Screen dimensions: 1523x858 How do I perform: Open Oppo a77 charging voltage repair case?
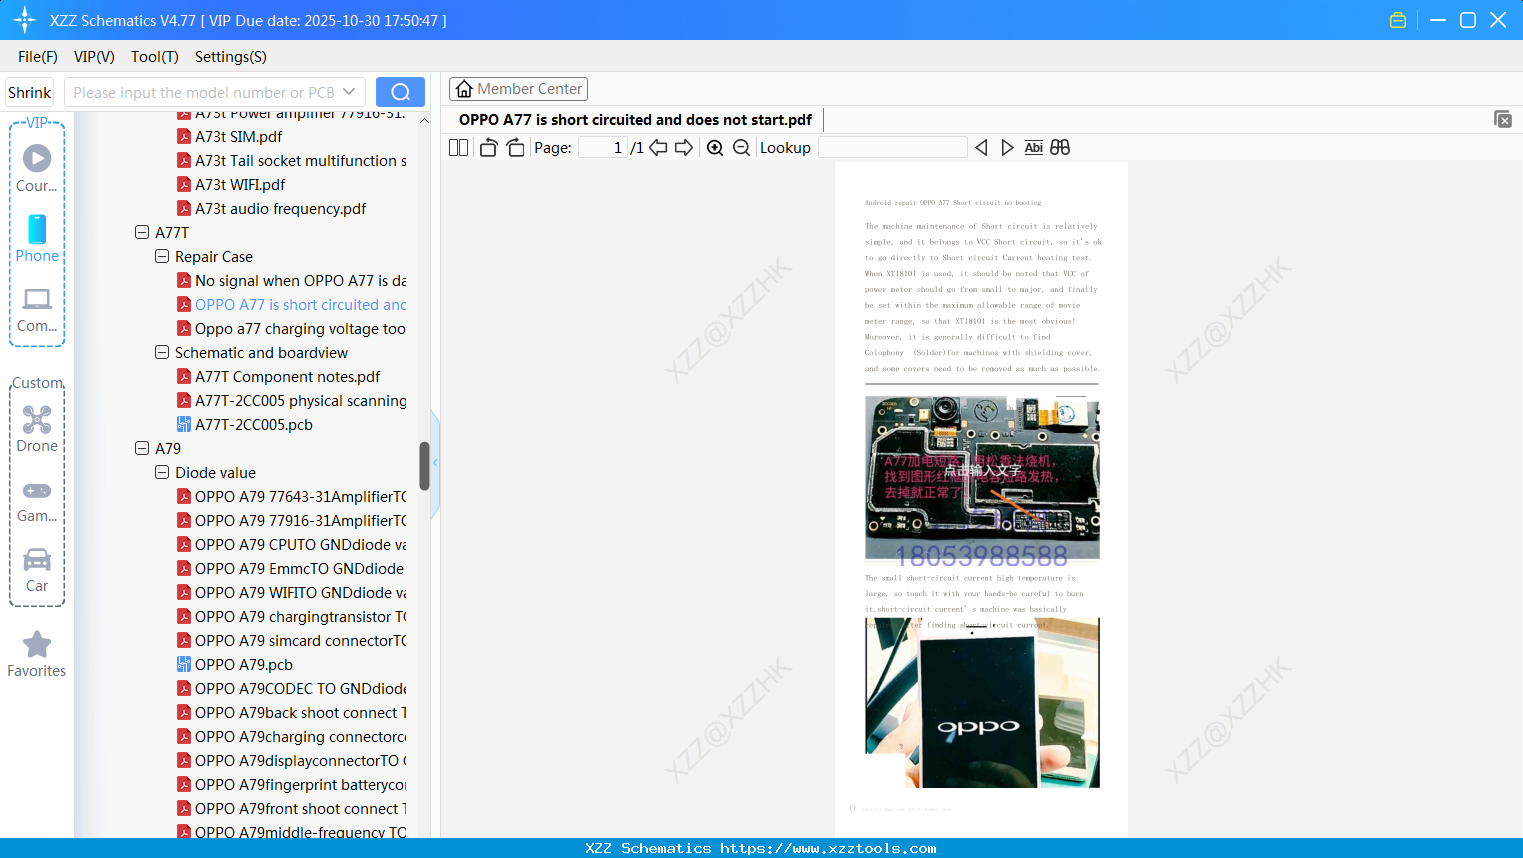(x=291, y=329)
